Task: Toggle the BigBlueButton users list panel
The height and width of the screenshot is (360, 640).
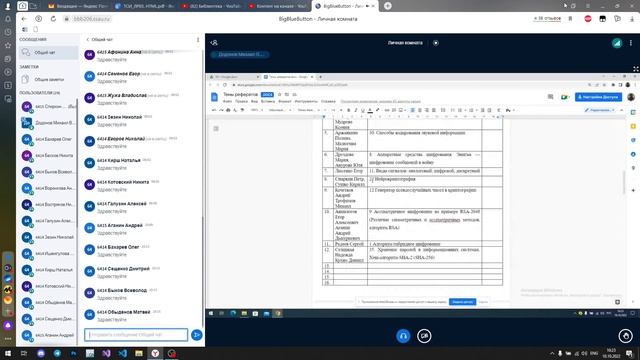Action: (214, 42)
